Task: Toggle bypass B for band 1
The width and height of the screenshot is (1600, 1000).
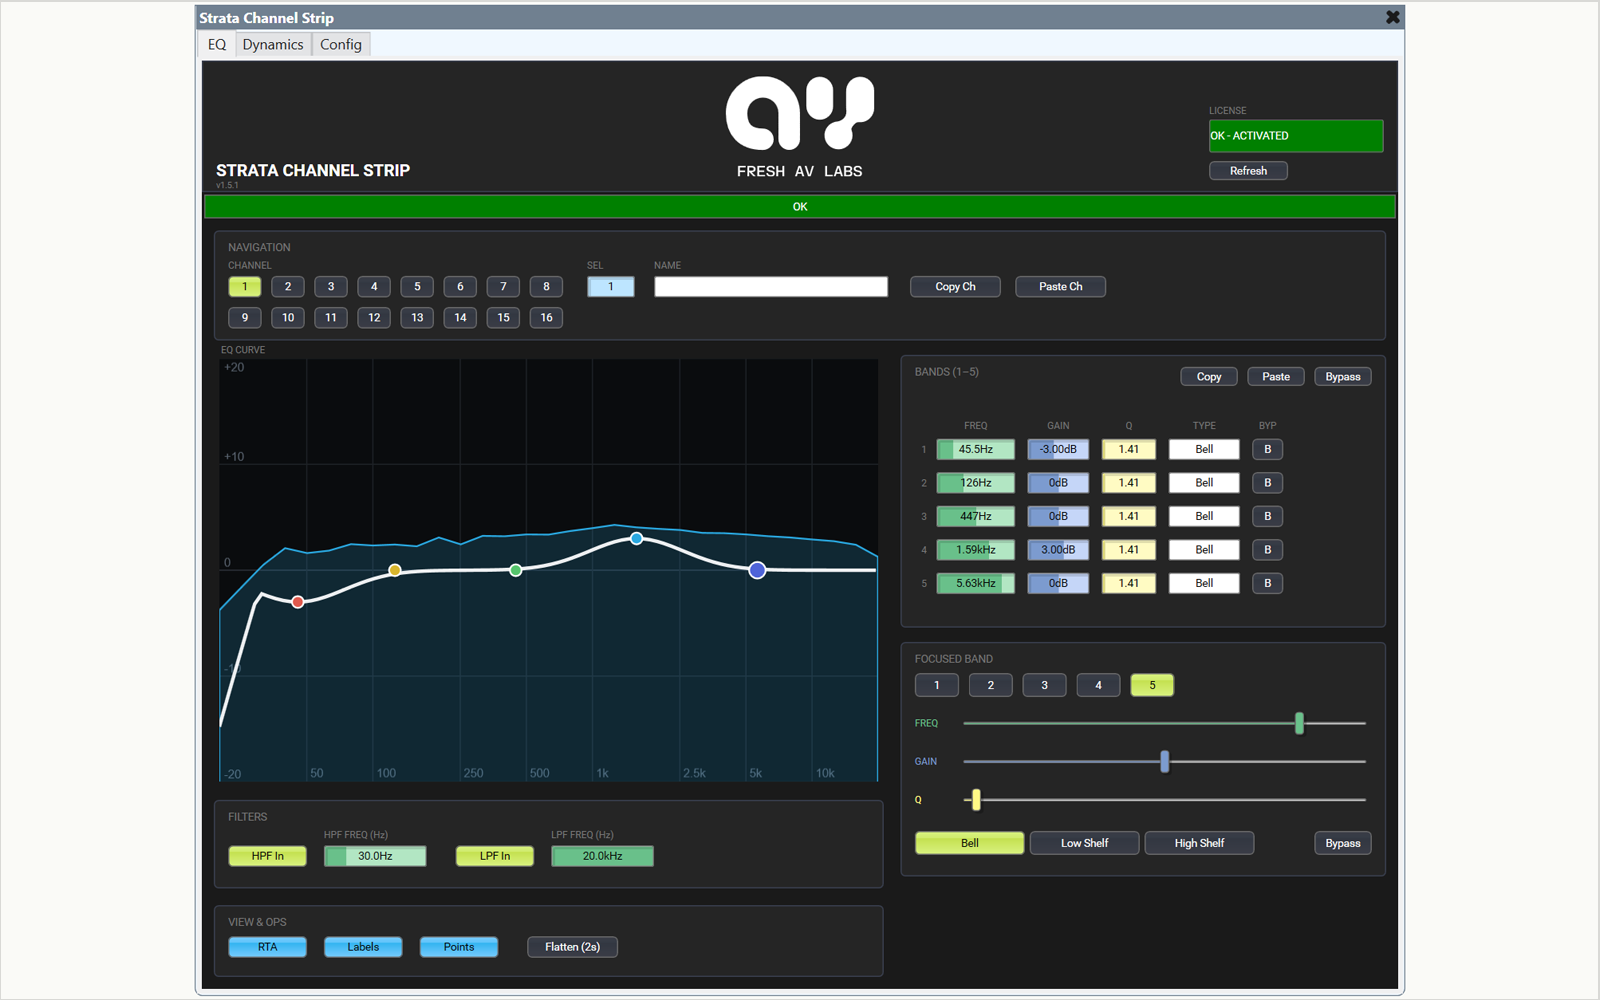Action: [1268, 450]
